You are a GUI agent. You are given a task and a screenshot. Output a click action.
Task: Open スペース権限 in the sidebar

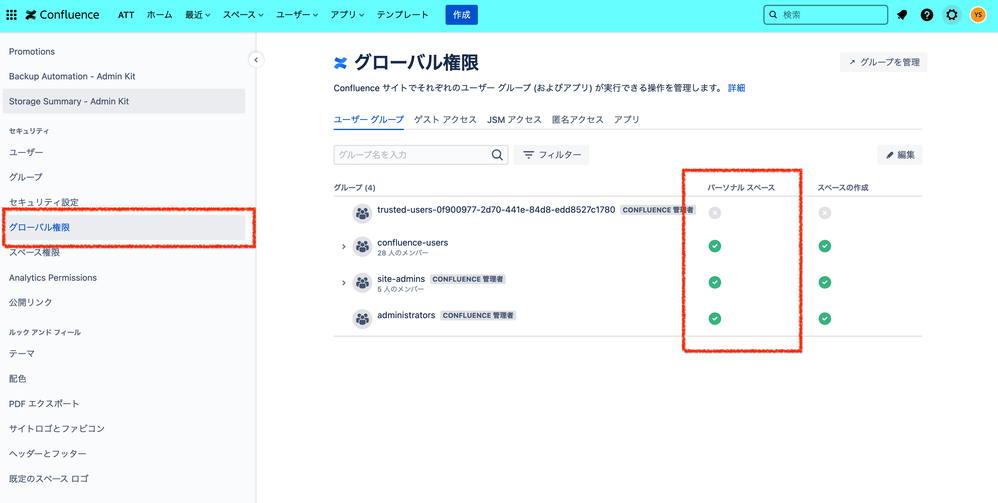coord(123,253)
